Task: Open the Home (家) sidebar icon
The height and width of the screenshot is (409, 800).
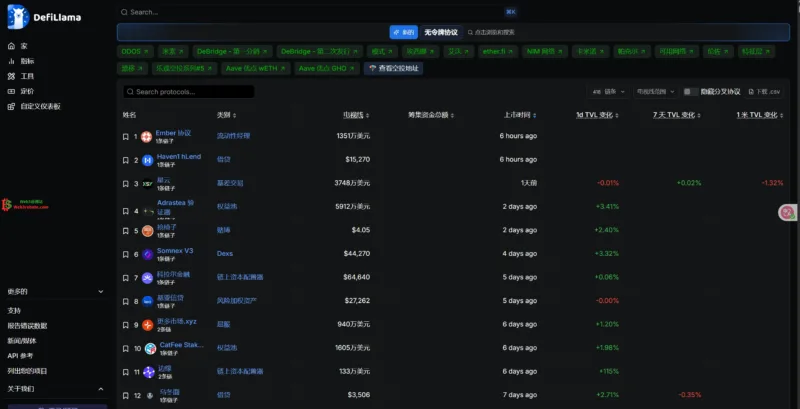Action: click(12, 46)
